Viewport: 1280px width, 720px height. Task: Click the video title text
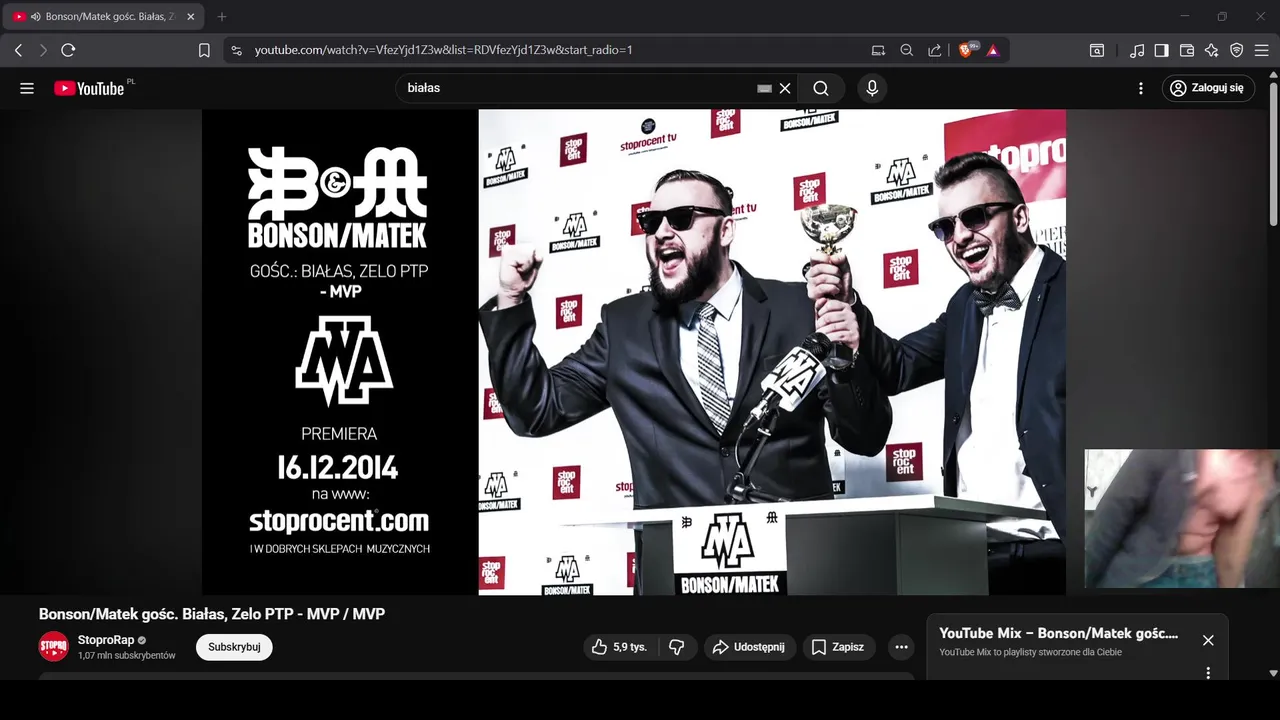click(212, 614)
